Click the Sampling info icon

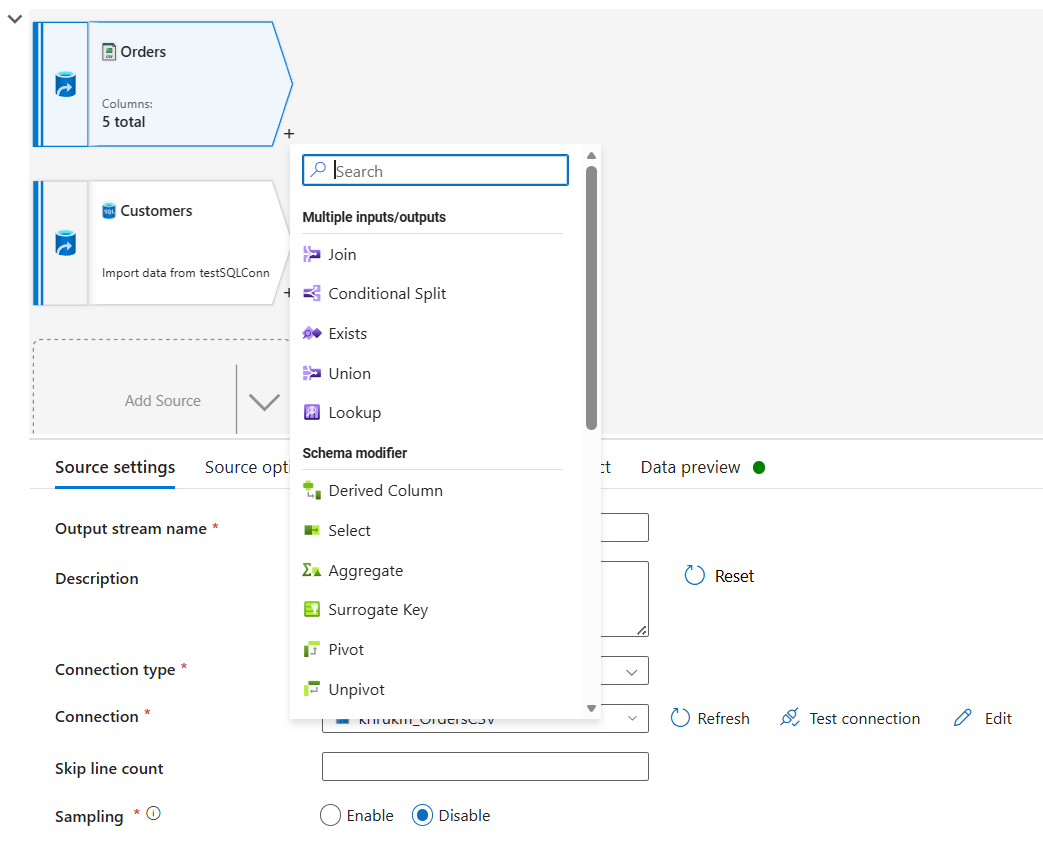154,813
